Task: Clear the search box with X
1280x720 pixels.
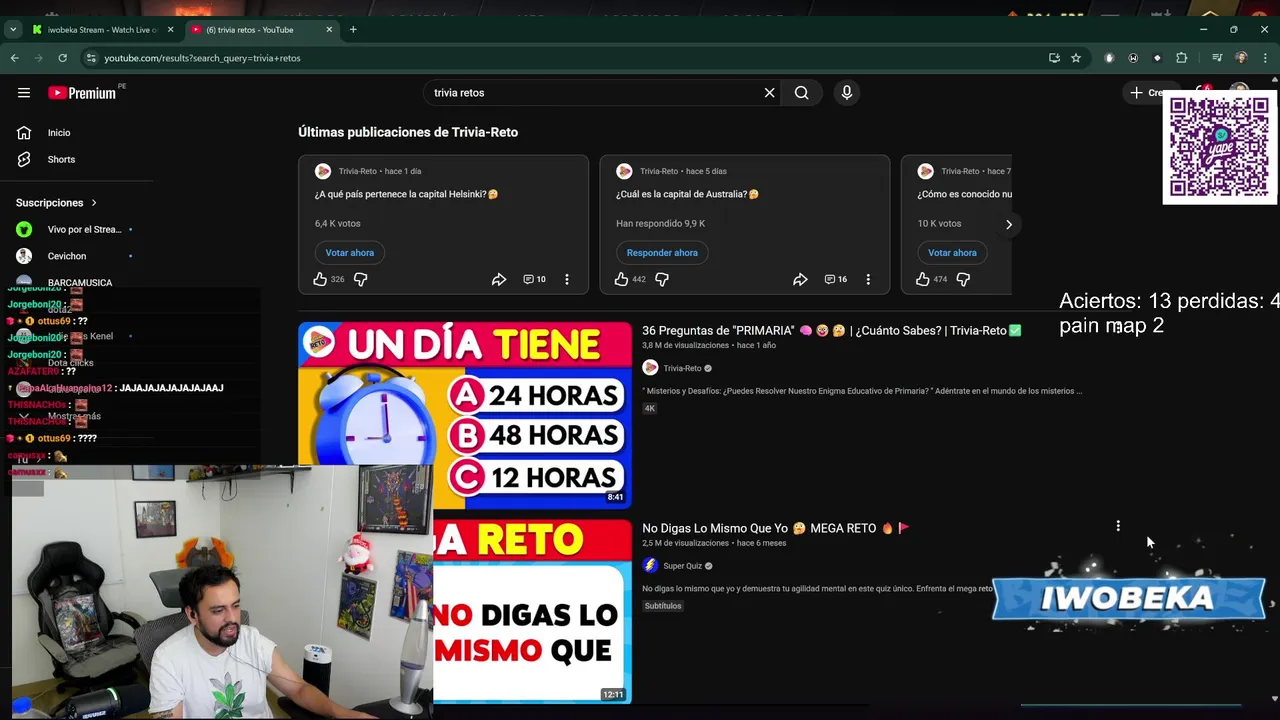Action: point(769,93)
